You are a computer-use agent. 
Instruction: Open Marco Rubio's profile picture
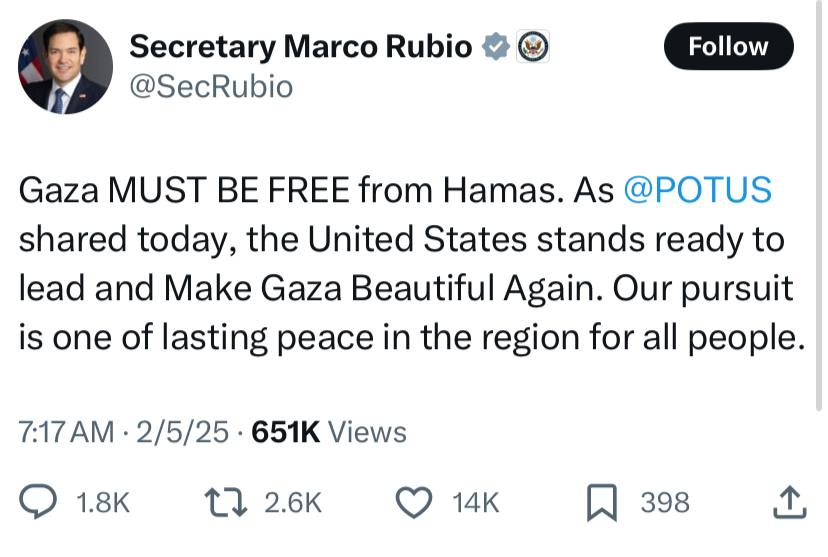click(x=65, y=66)
